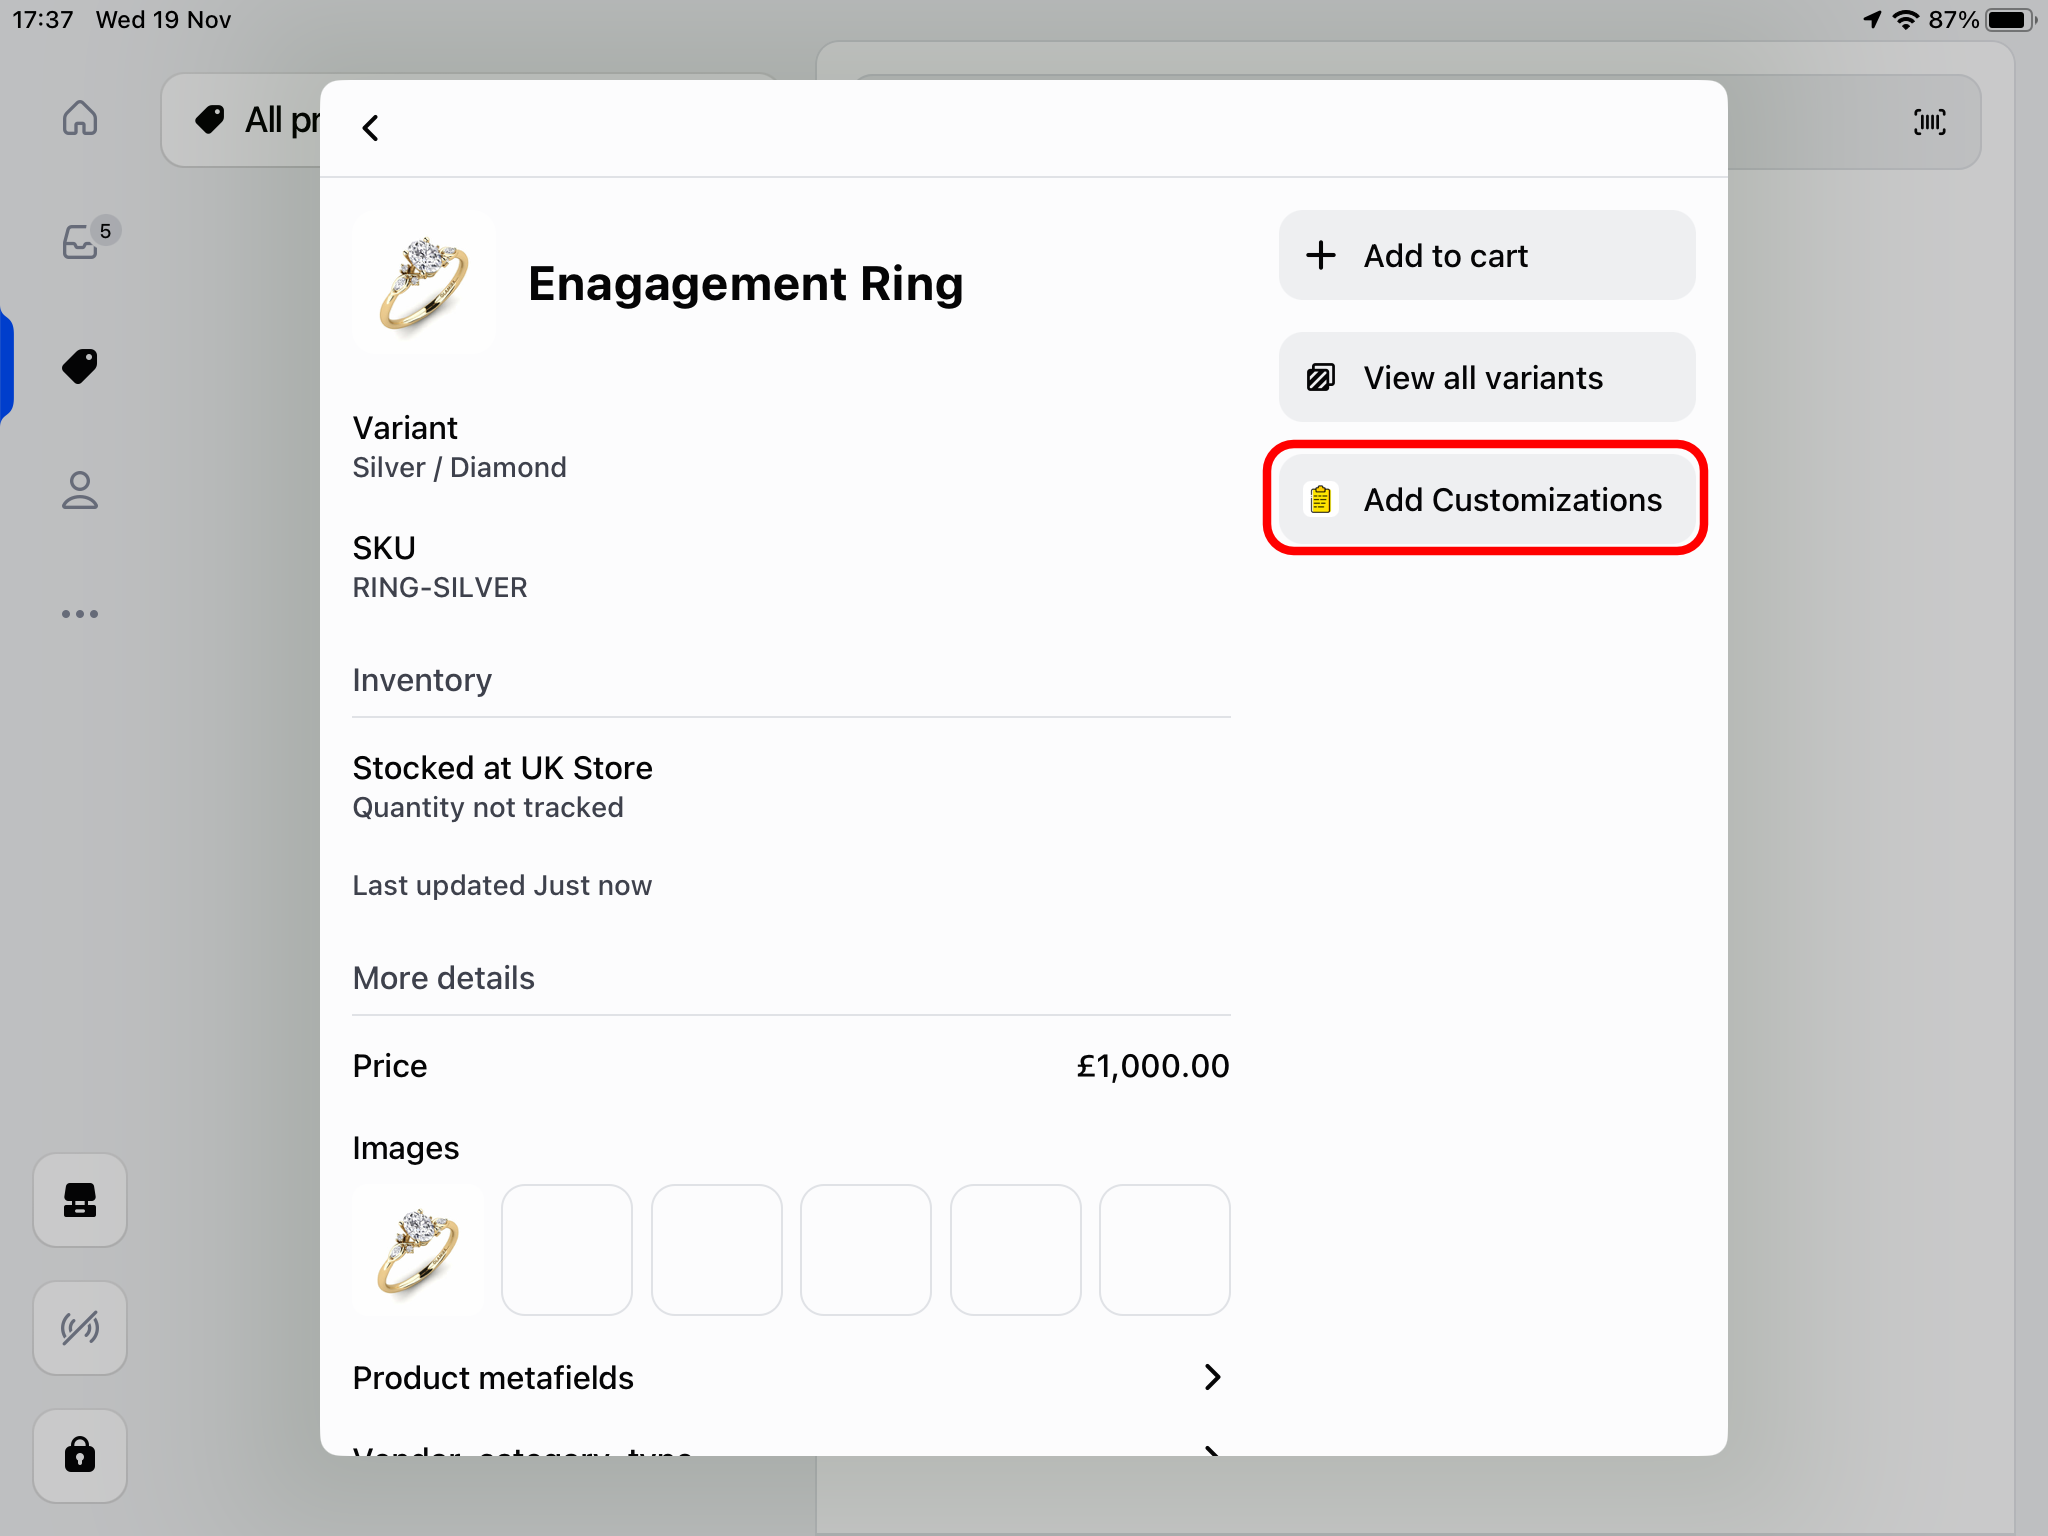Image resolution: width=2048 pixels, height=1536 pixels.
Task: Select an empty image placeholder slot
Action: pos(567,1249)
